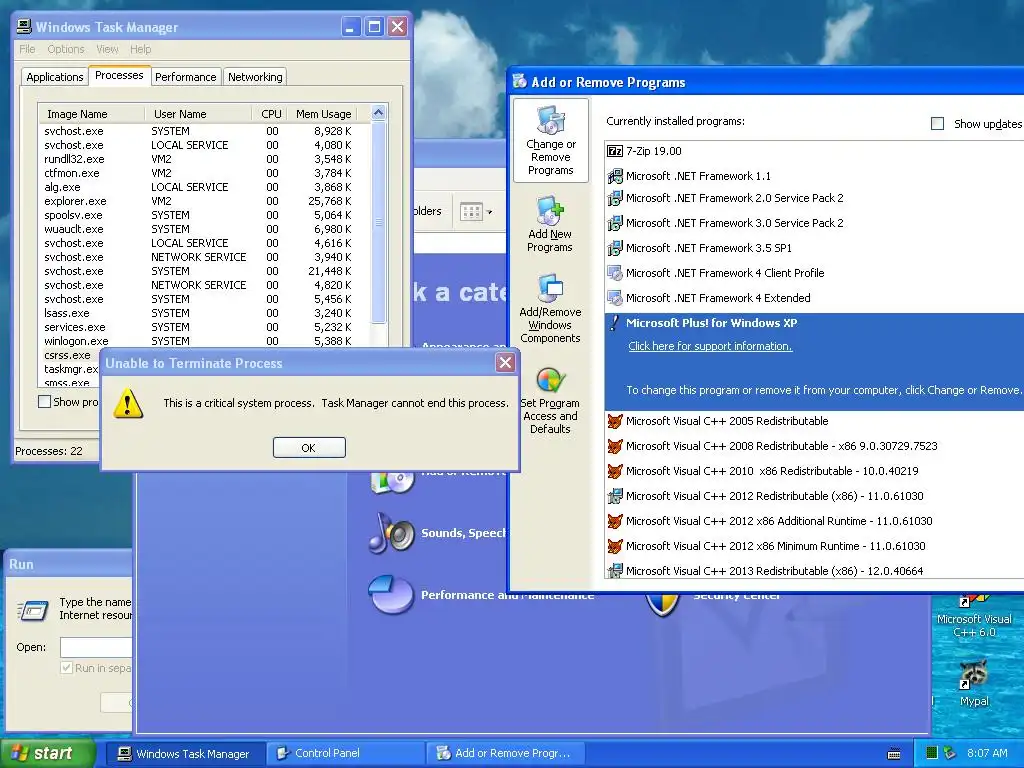The image size is (1024, 768).
Task: Switch to the Networking tab
Action: [x=255, y=77]
